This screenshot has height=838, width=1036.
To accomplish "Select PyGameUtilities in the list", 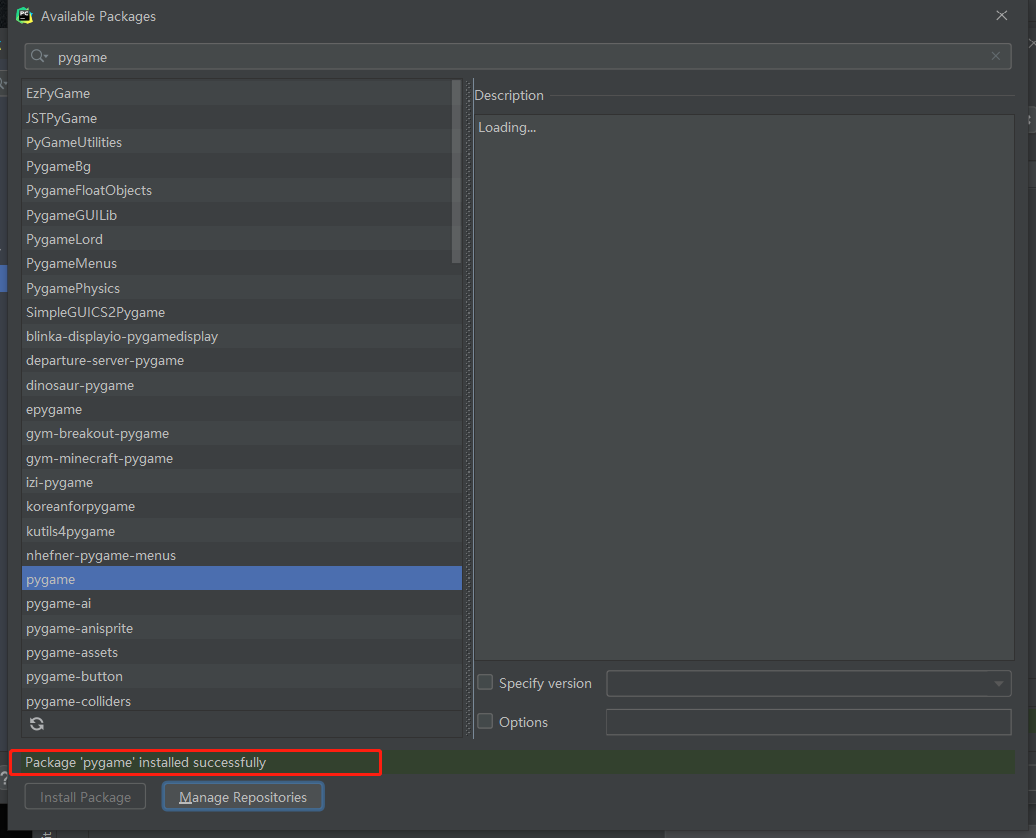I will click(242, 142).
